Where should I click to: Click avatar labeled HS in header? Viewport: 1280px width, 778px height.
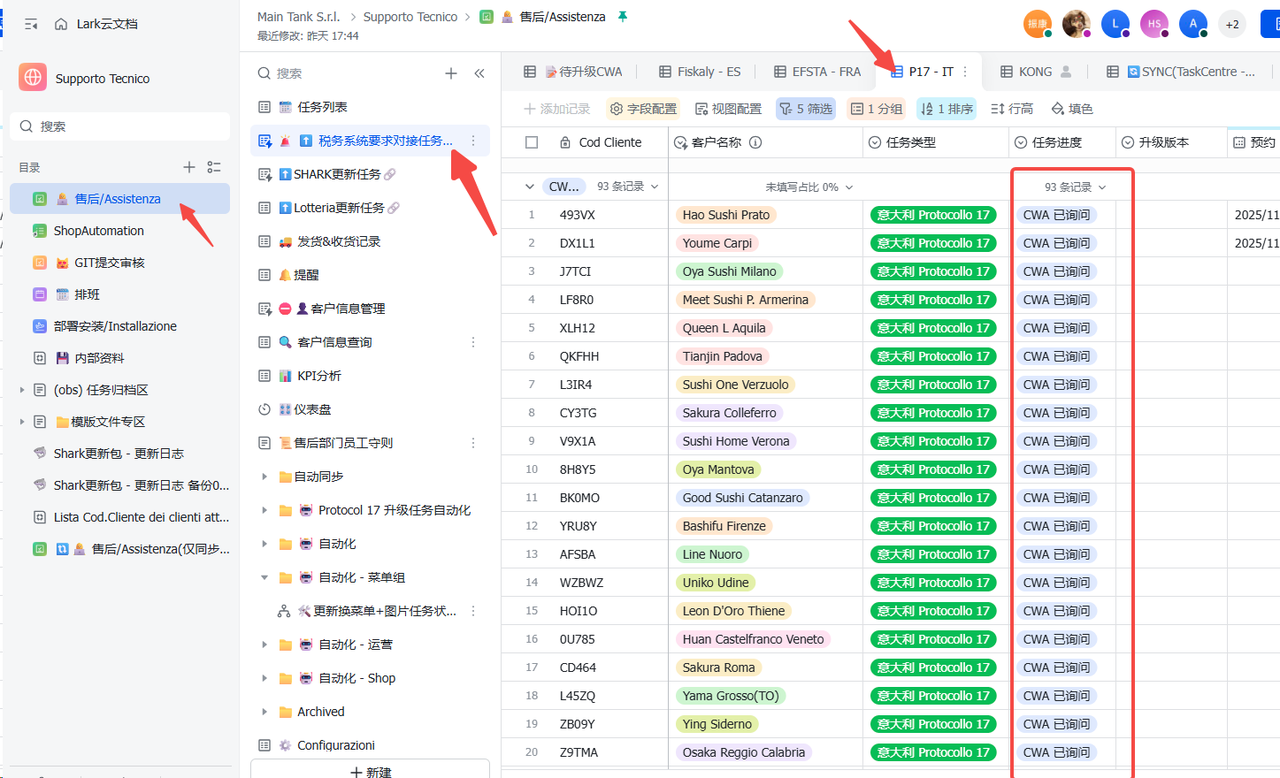tap(1154, 24)
